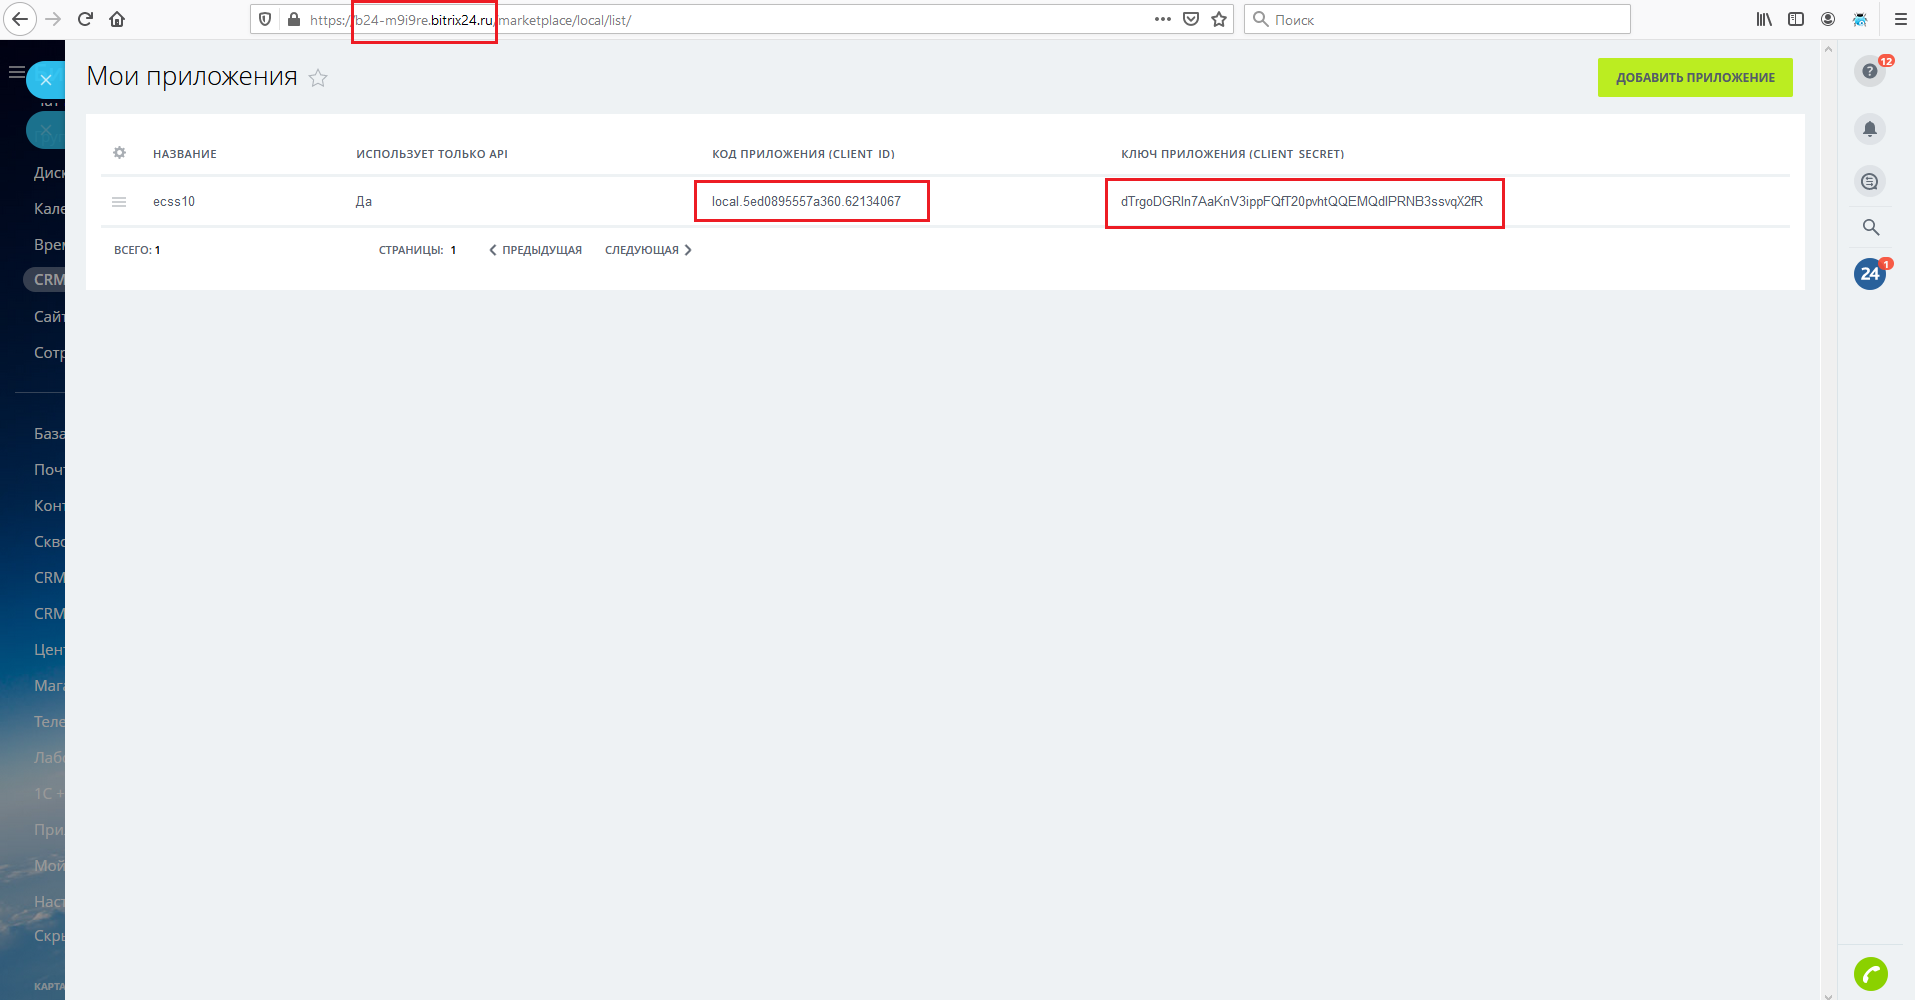Click the НАЗВАНИЕ column header
Screen dimensions: 1915x1000
click(x=185, y=154)
